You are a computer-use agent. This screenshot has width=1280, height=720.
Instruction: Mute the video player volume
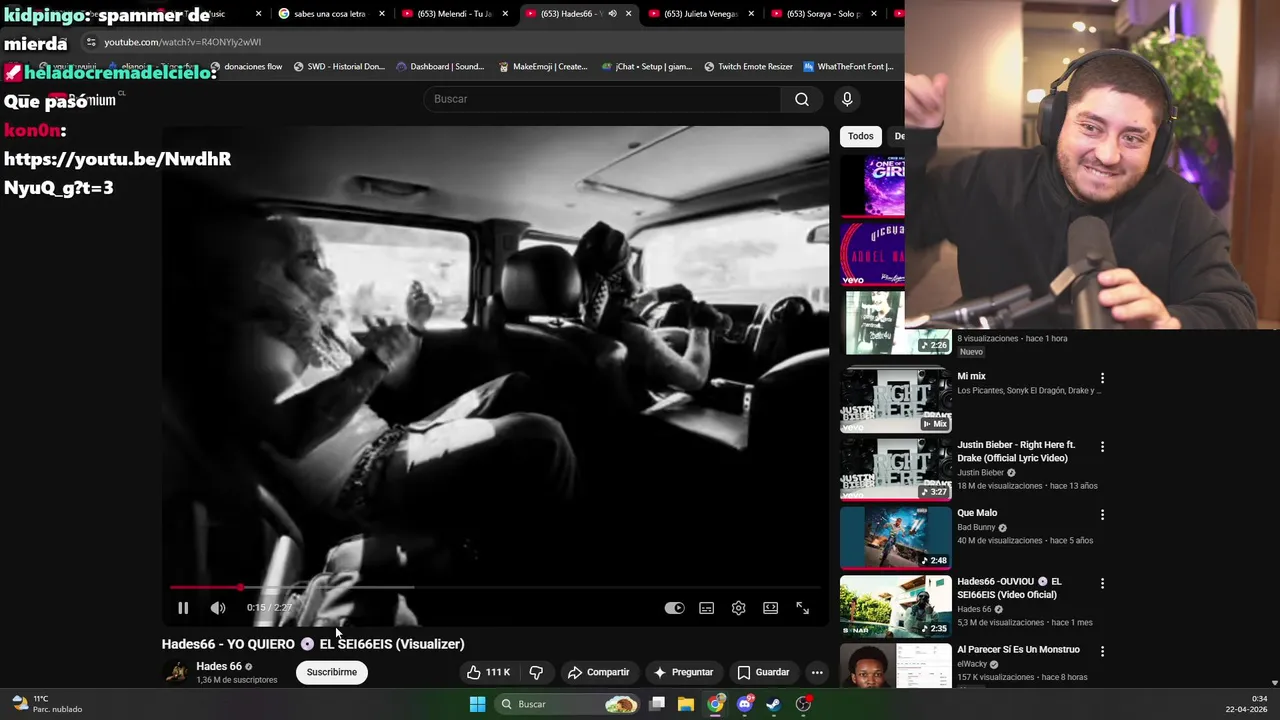point(218,608)
